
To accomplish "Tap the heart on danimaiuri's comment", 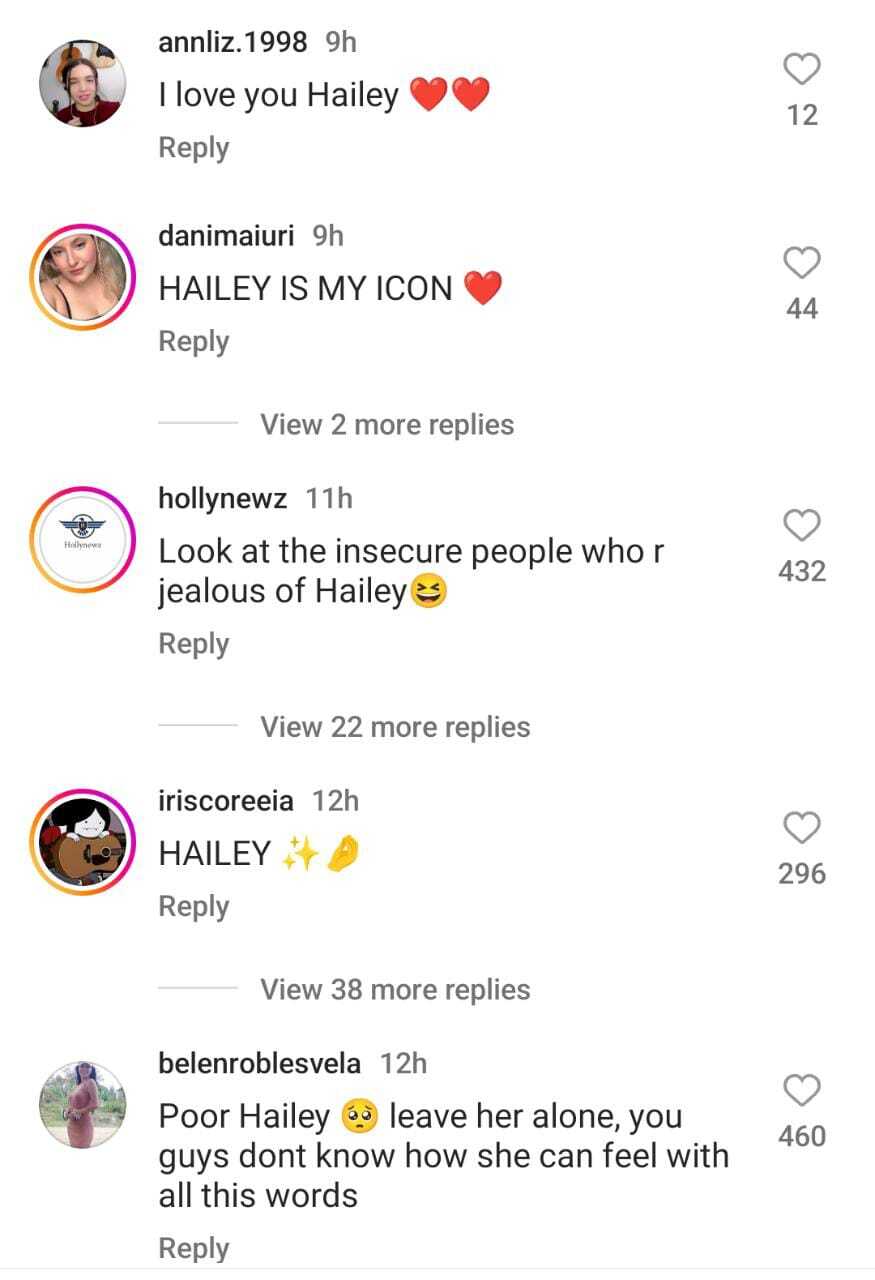I will tap(801, 263).
